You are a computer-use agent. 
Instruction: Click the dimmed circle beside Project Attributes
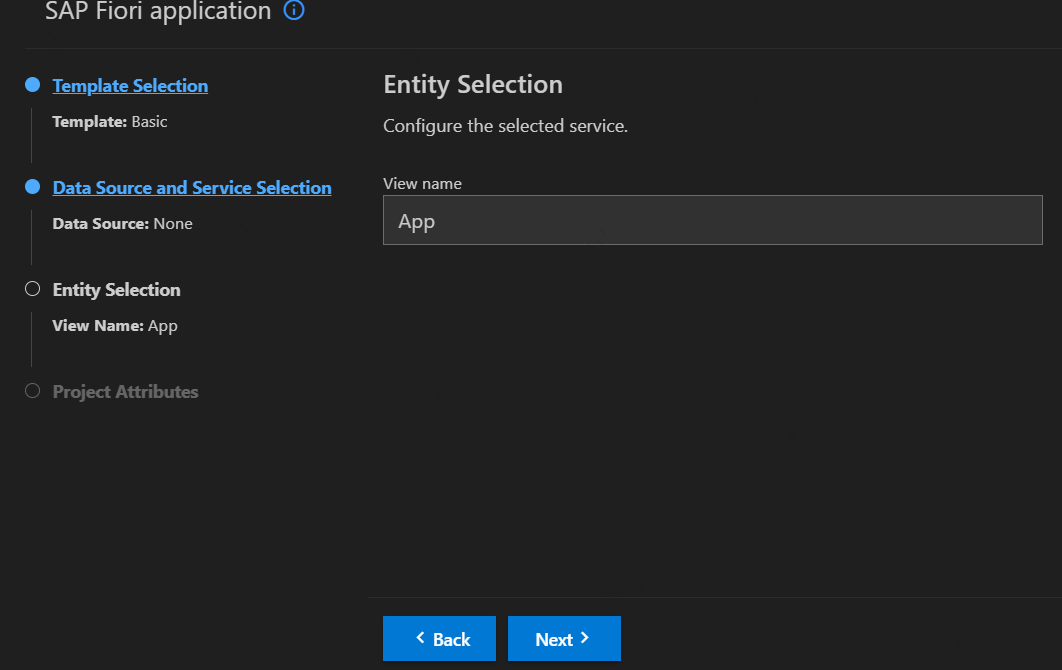click(x=33, y=391)
